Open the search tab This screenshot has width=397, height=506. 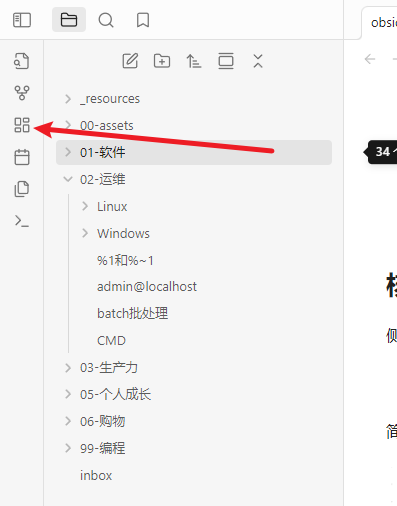(106, 20)
